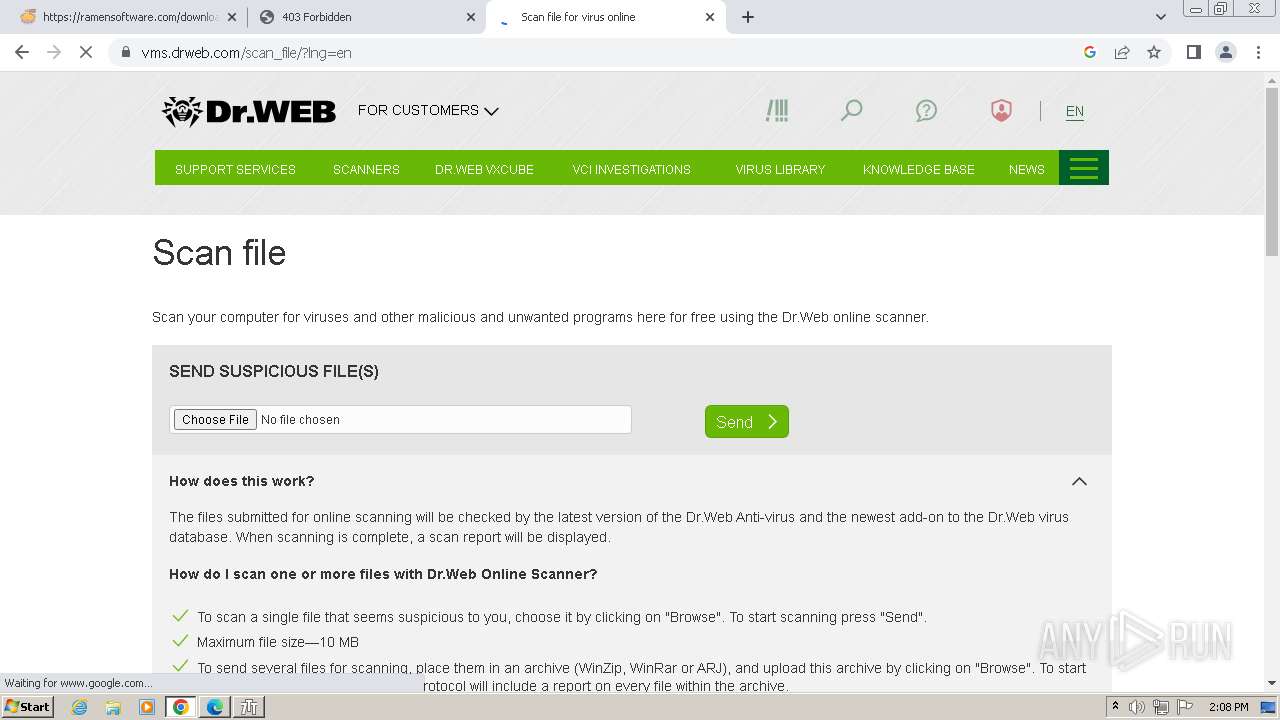View site information lock icon

pyautogui.click(x=126, y=52)
